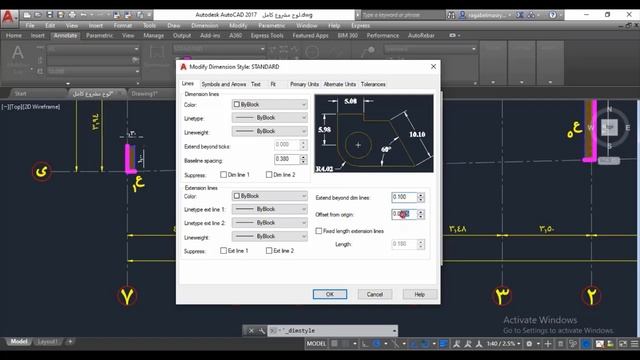The image size is (640, 360).
Task: Click the grid display icon in status bar
Action: pos(334,344)
